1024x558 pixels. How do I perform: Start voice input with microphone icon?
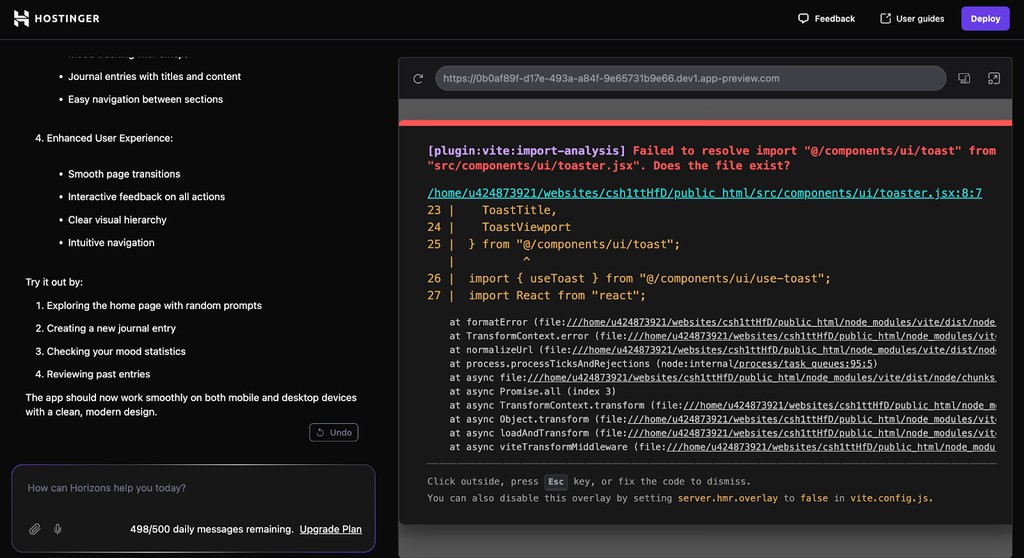coord(57,529)
